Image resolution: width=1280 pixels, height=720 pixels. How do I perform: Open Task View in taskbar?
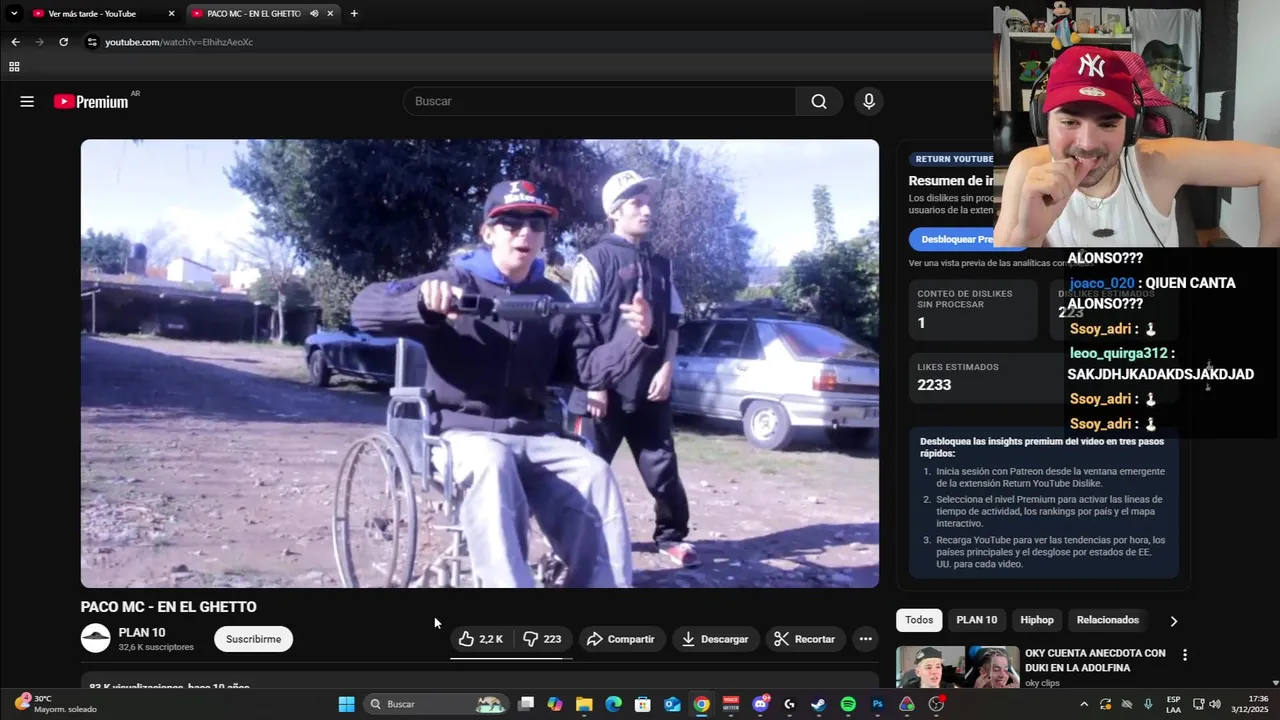pyautogui.click(x=526, y=704)
